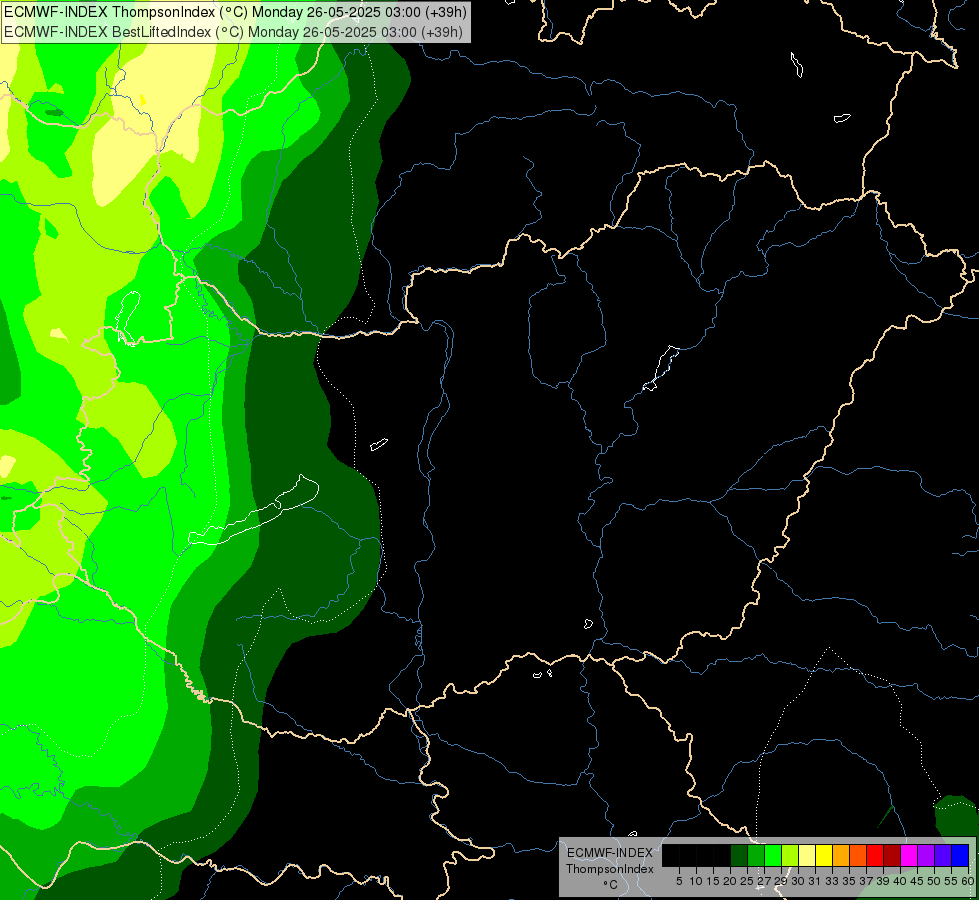Click legend tick value 30
Screen dimensions: 979x900
click(798, 881)
